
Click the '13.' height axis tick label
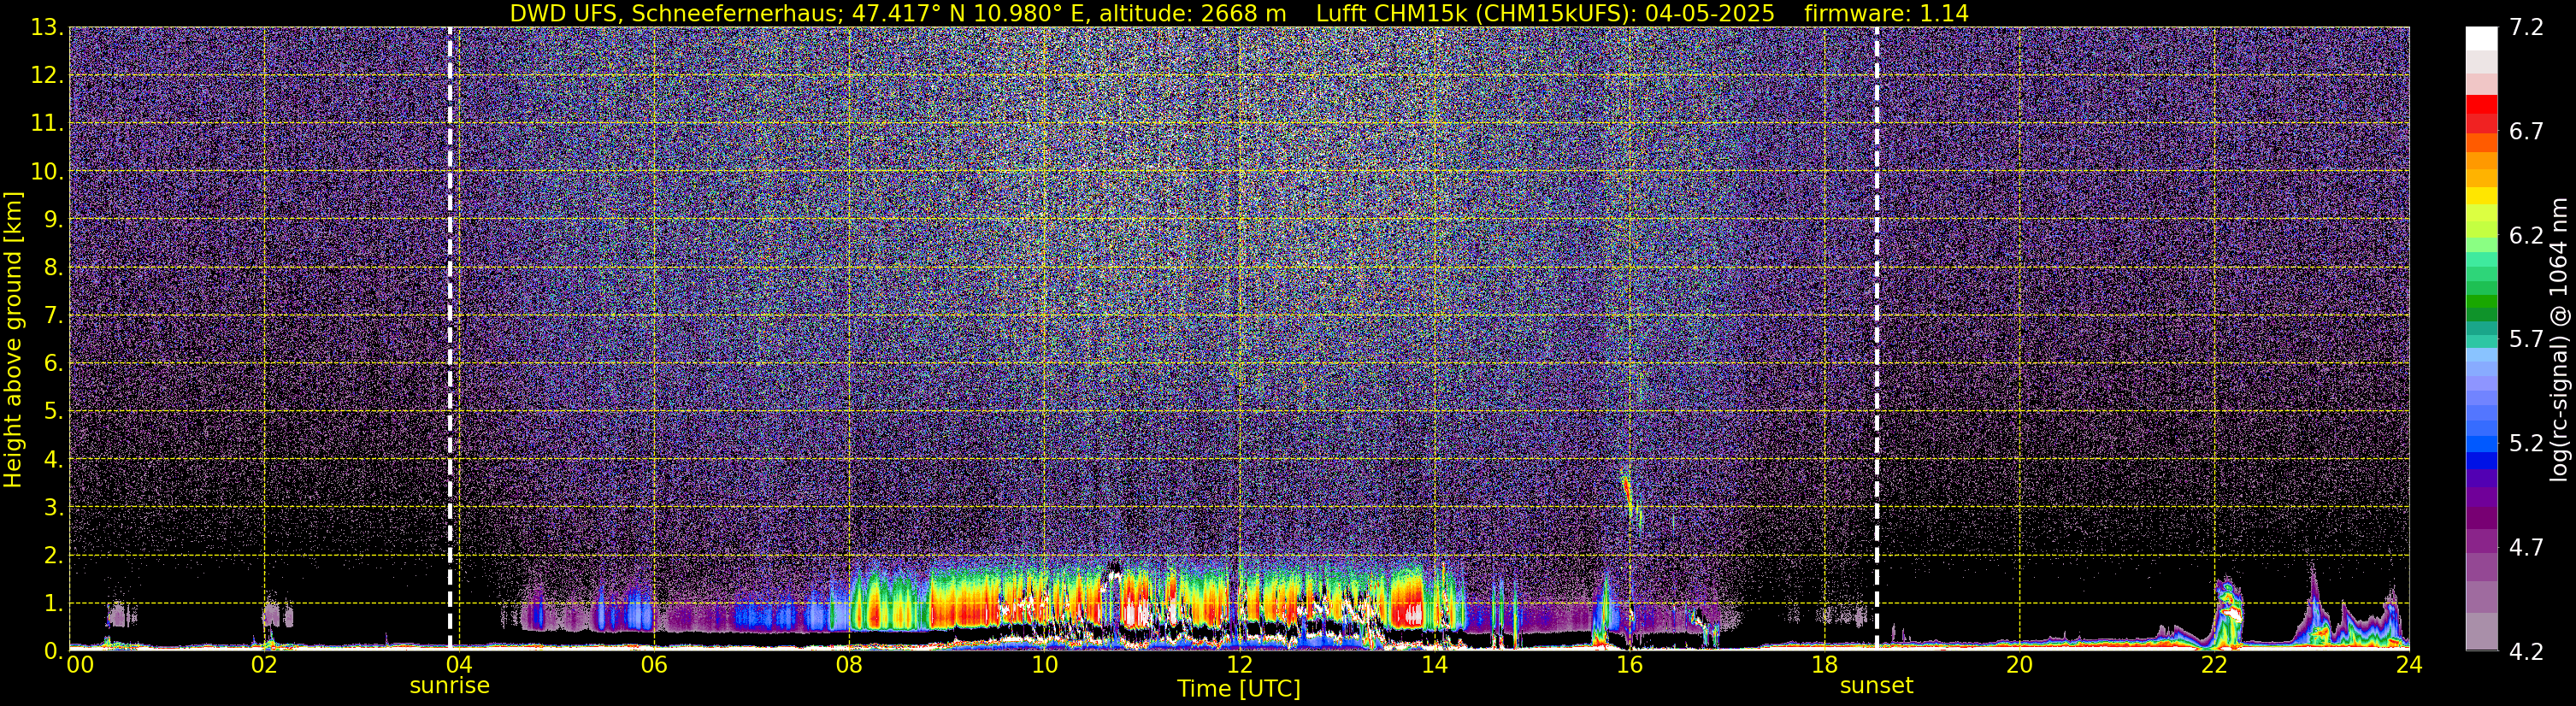pos(47,28)
